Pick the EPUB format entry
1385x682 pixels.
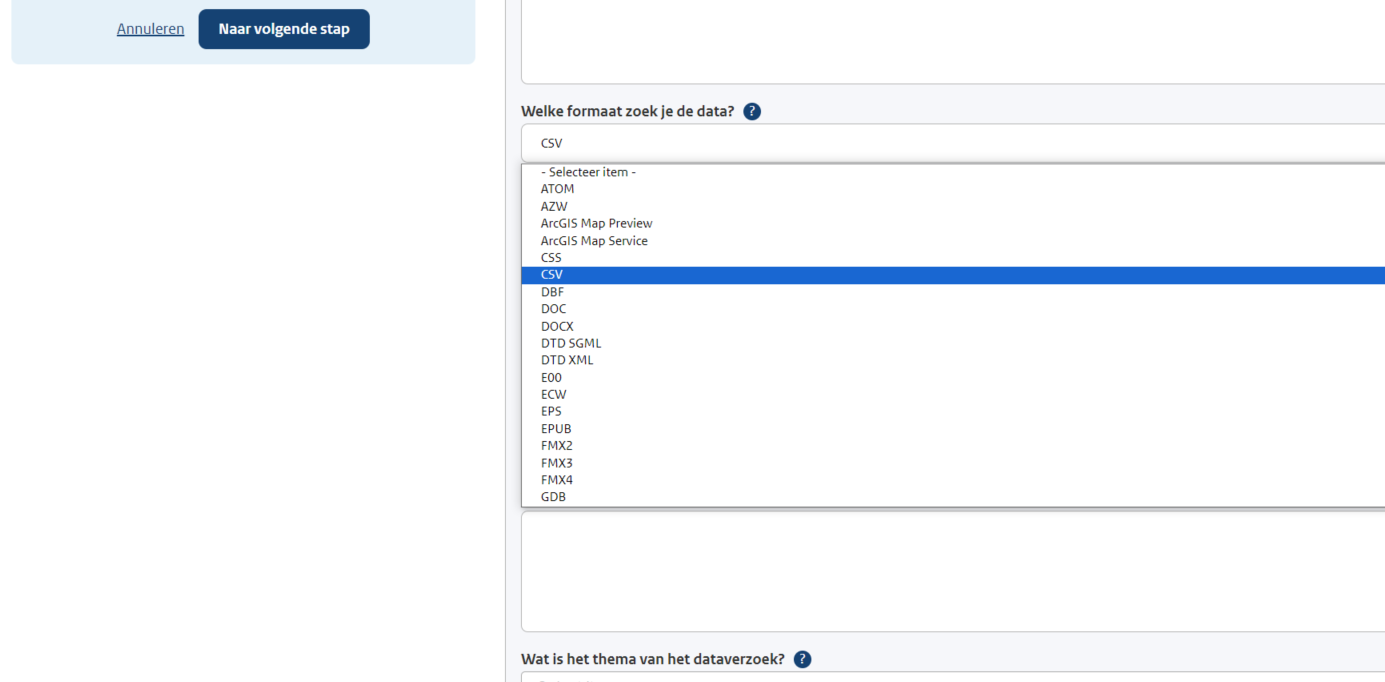[x=556, y=429]
